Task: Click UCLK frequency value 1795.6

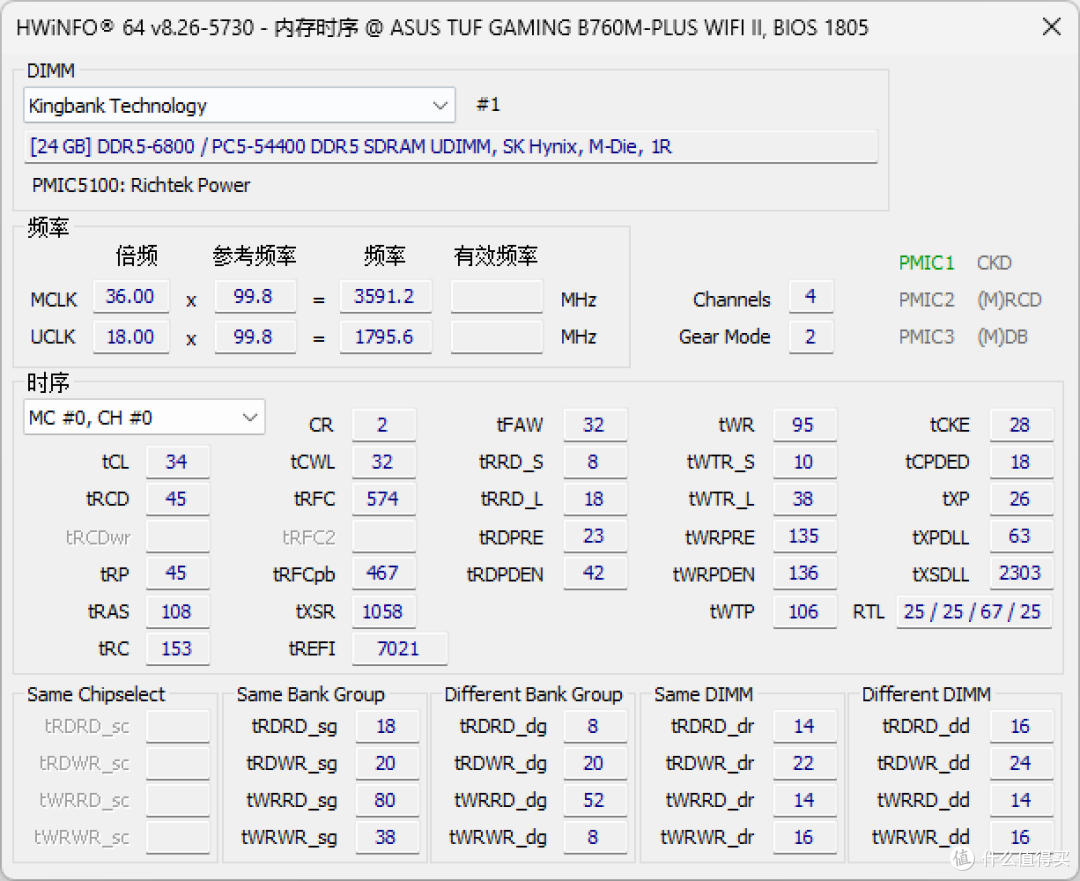Action: tap(384, 337)
